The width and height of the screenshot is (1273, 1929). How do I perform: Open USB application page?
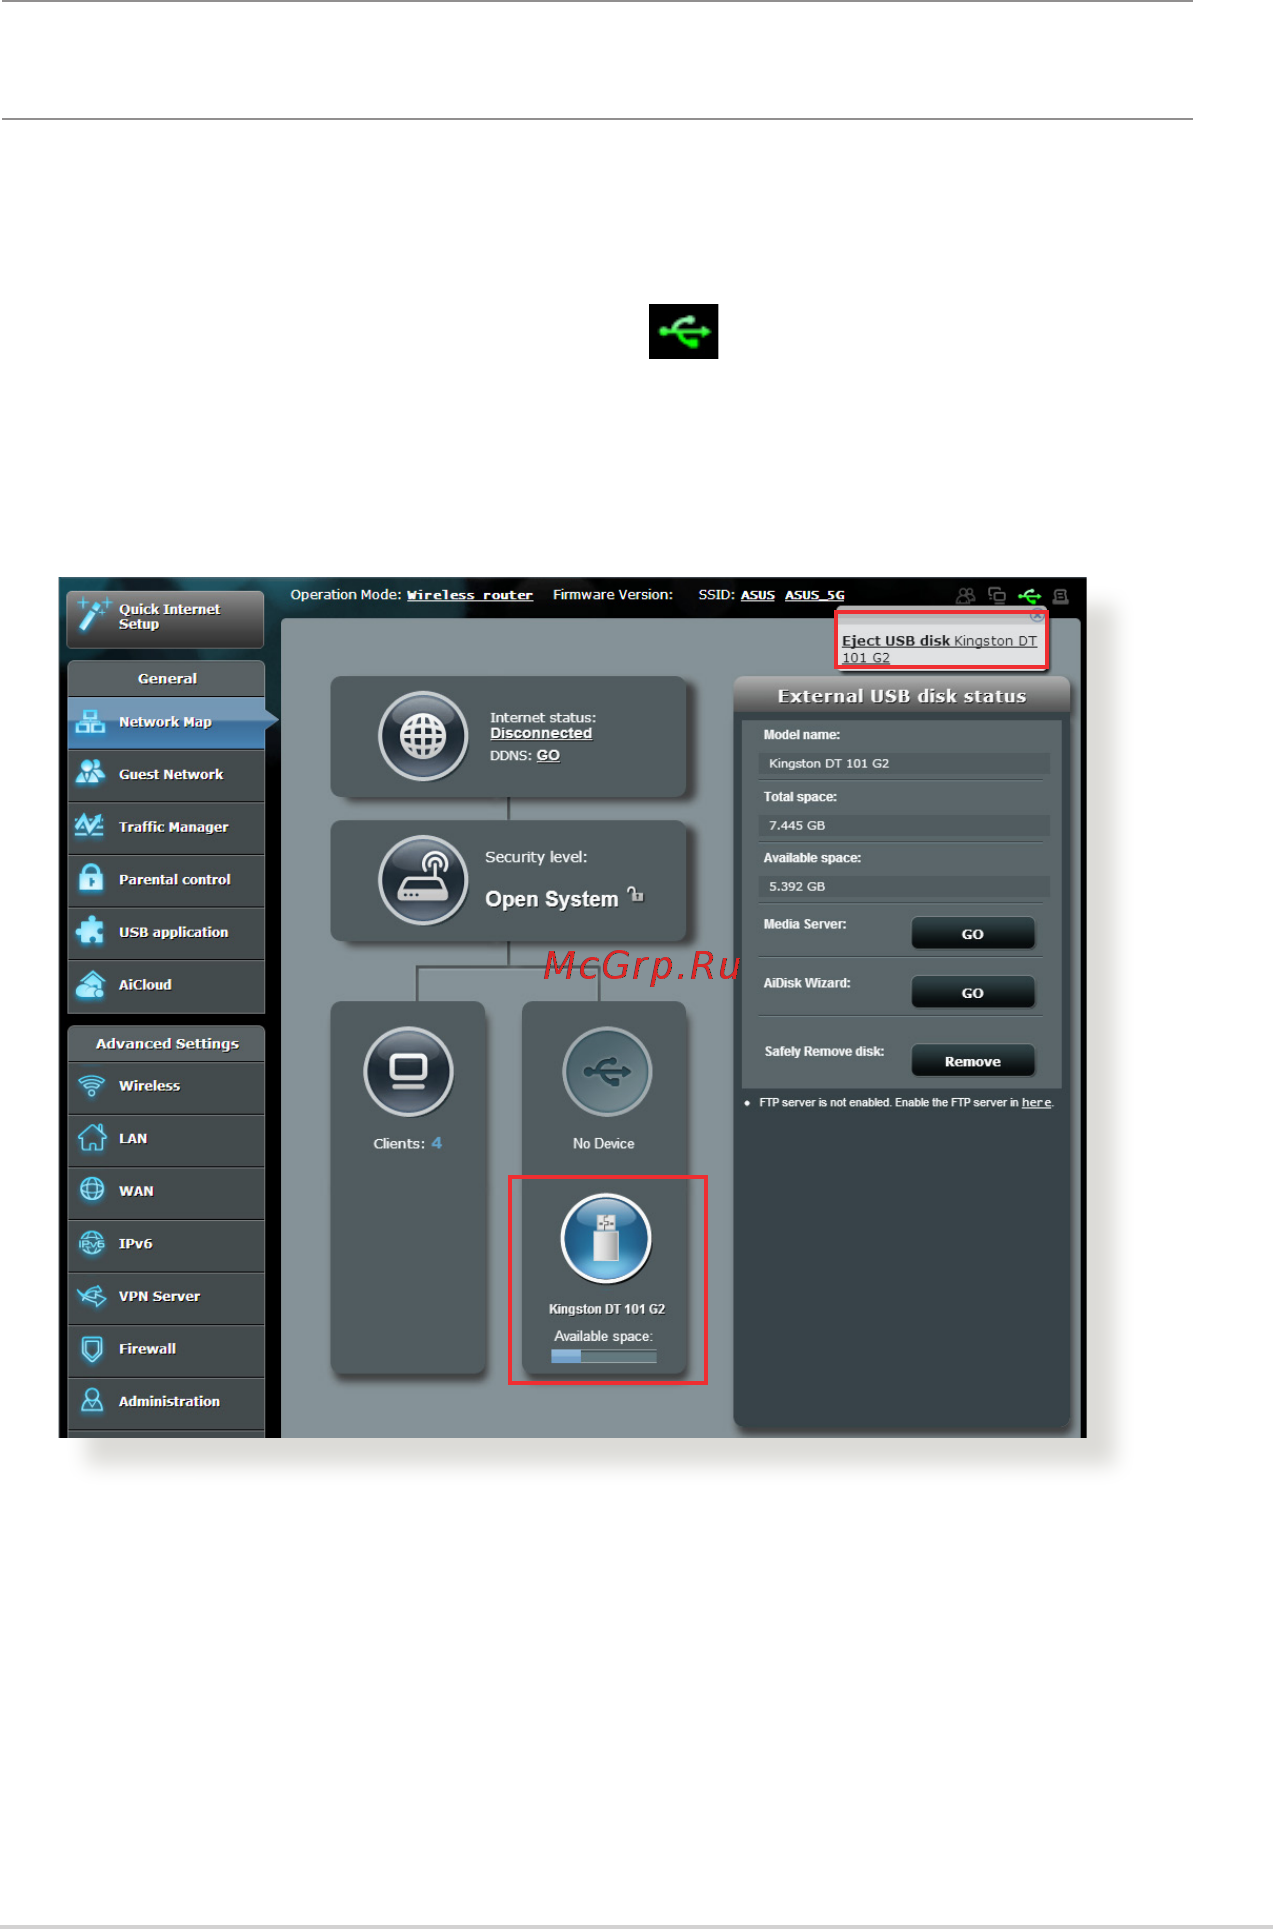[166, 932]
